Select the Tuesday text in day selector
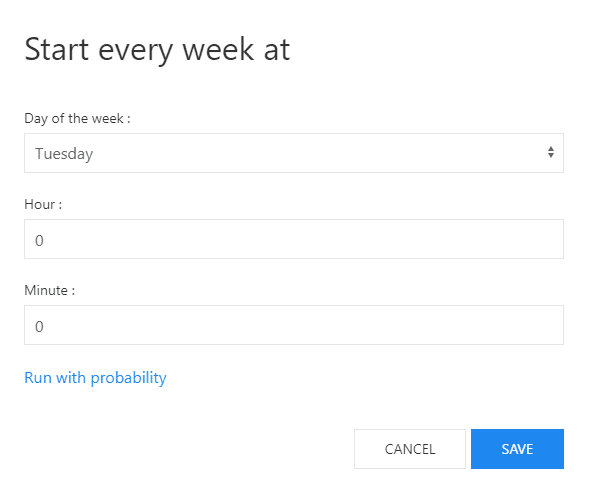Screen dimensions: 589x491 tap(64, 154)
